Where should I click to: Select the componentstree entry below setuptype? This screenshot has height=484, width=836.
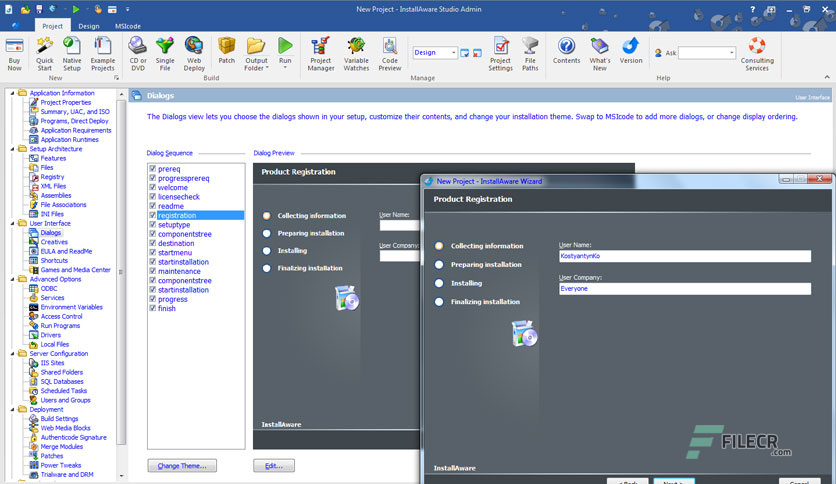click(x=184, y=234)
